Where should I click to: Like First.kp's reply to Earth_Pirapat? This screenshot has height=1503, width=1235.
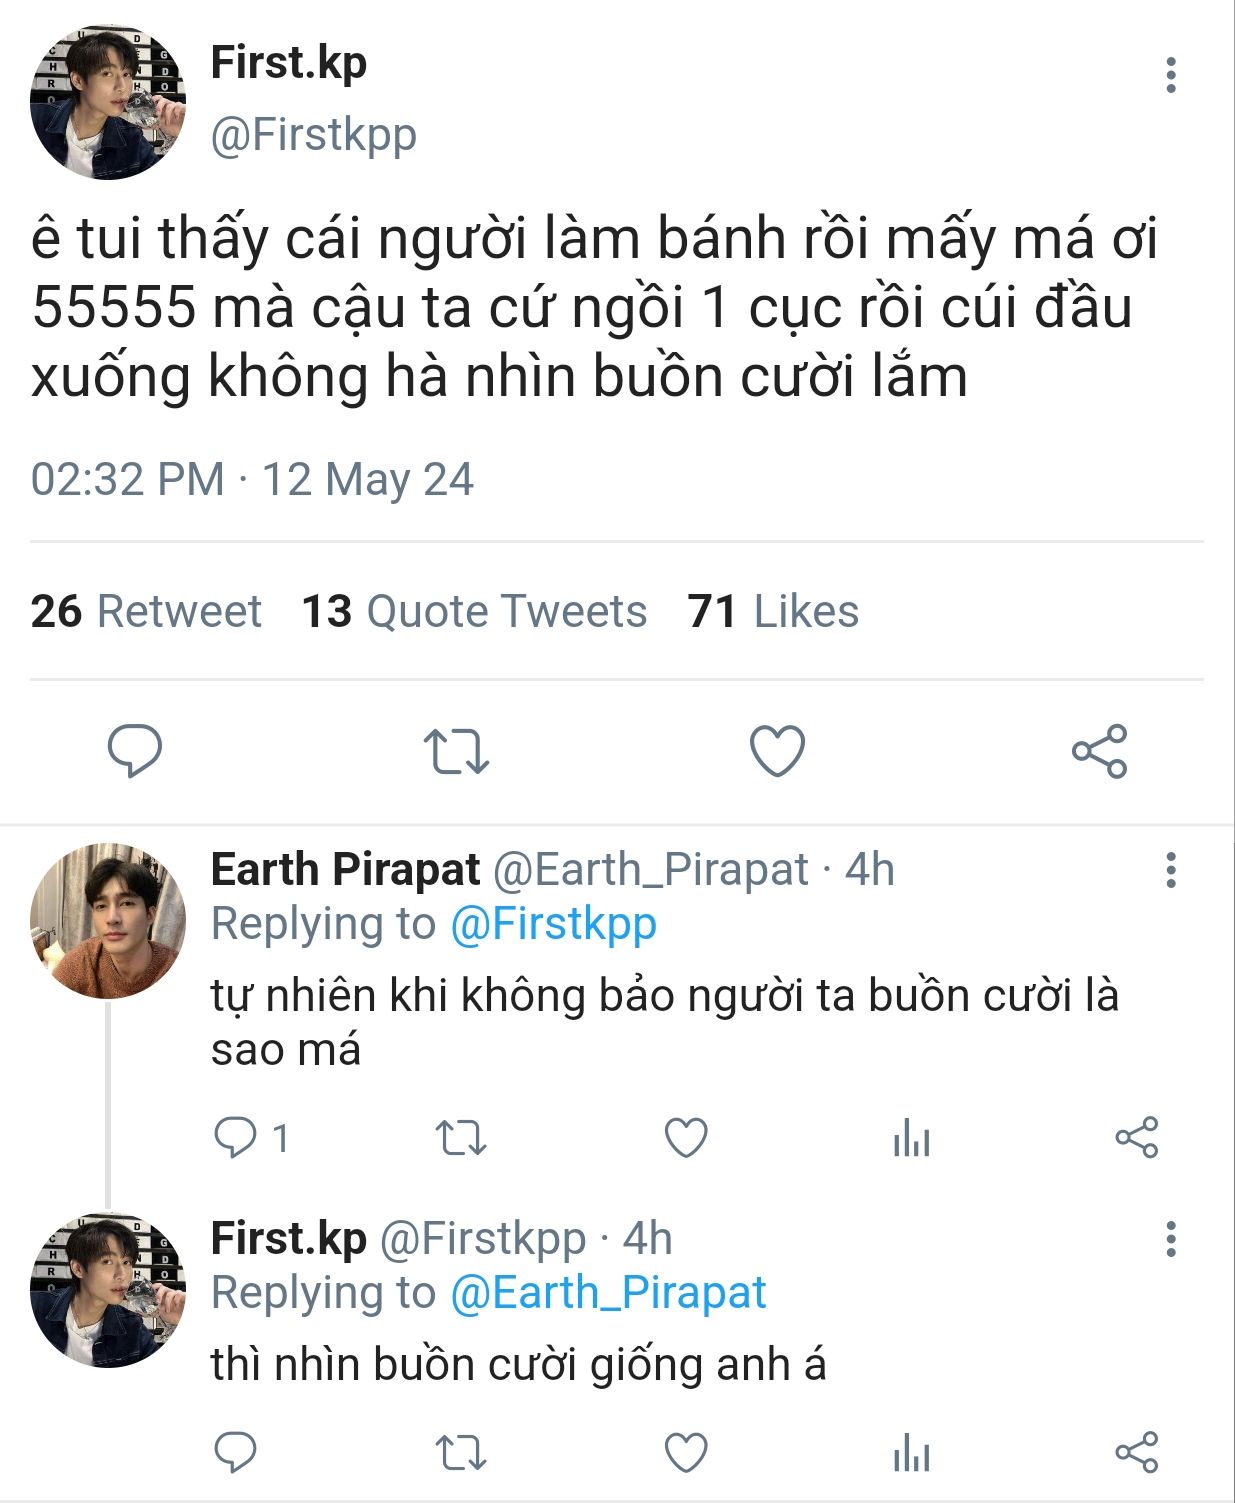[686, 1452]
